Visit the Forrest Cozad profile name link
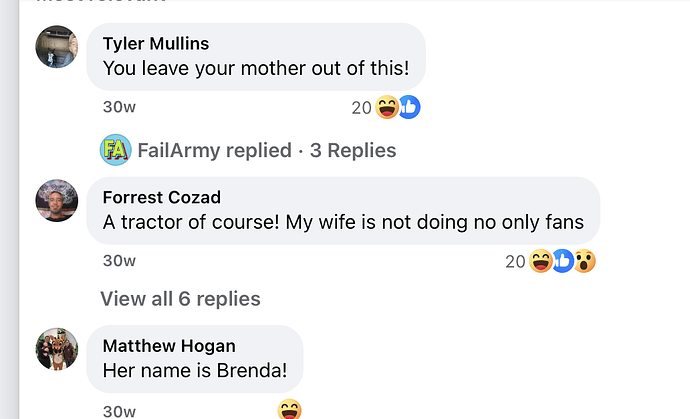The width and height of the screenshot is (690, 419). 161,197
